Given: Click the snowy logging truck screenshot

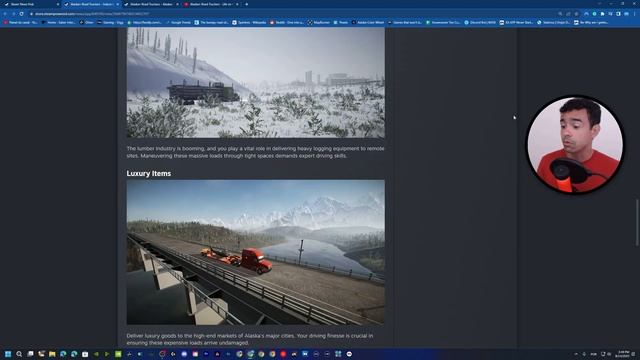Looking at the screenshot, I should click(x=256, y=83).
